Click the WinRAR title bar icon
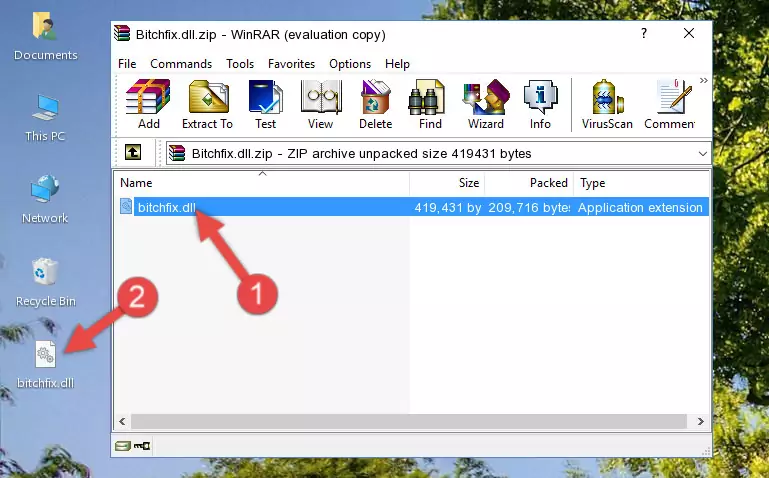Screen dimensions: 769x478 pos(122,33)
